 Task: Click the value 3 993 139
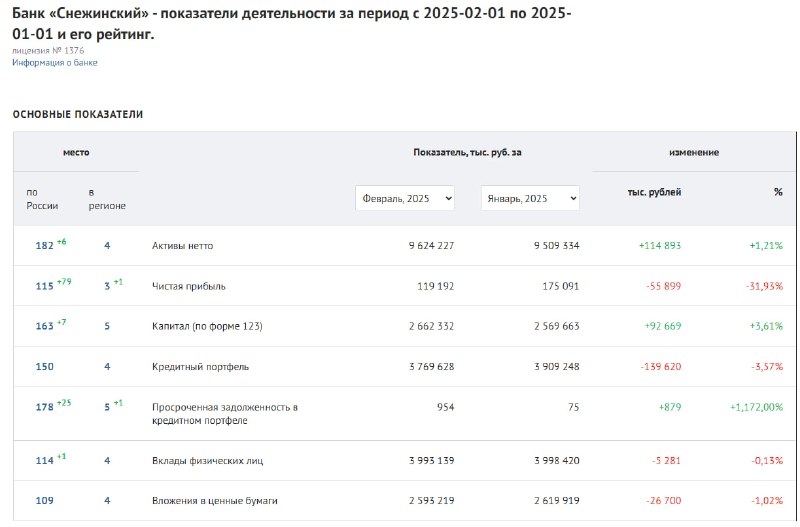(x=431, y=461)
